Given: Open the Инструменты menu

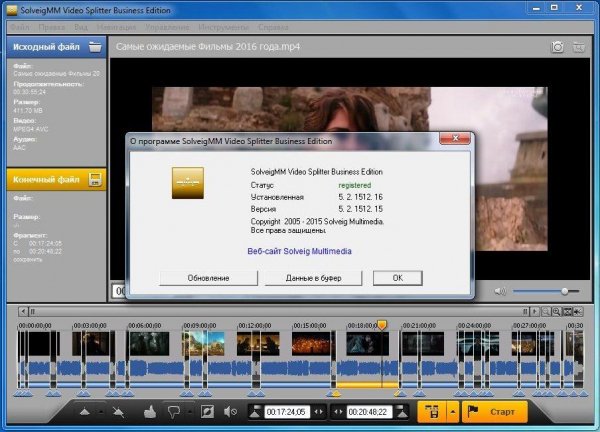Looking at the screenshot, I should click(223, 28).
